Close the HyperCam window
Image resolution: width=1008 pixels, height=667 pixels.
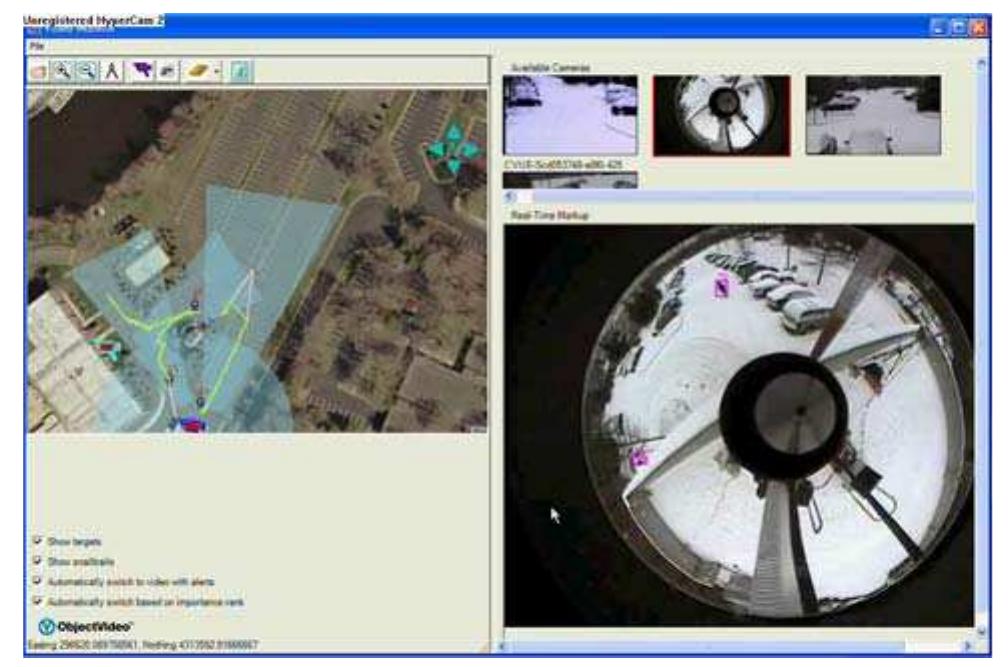(x=978, y=27)
